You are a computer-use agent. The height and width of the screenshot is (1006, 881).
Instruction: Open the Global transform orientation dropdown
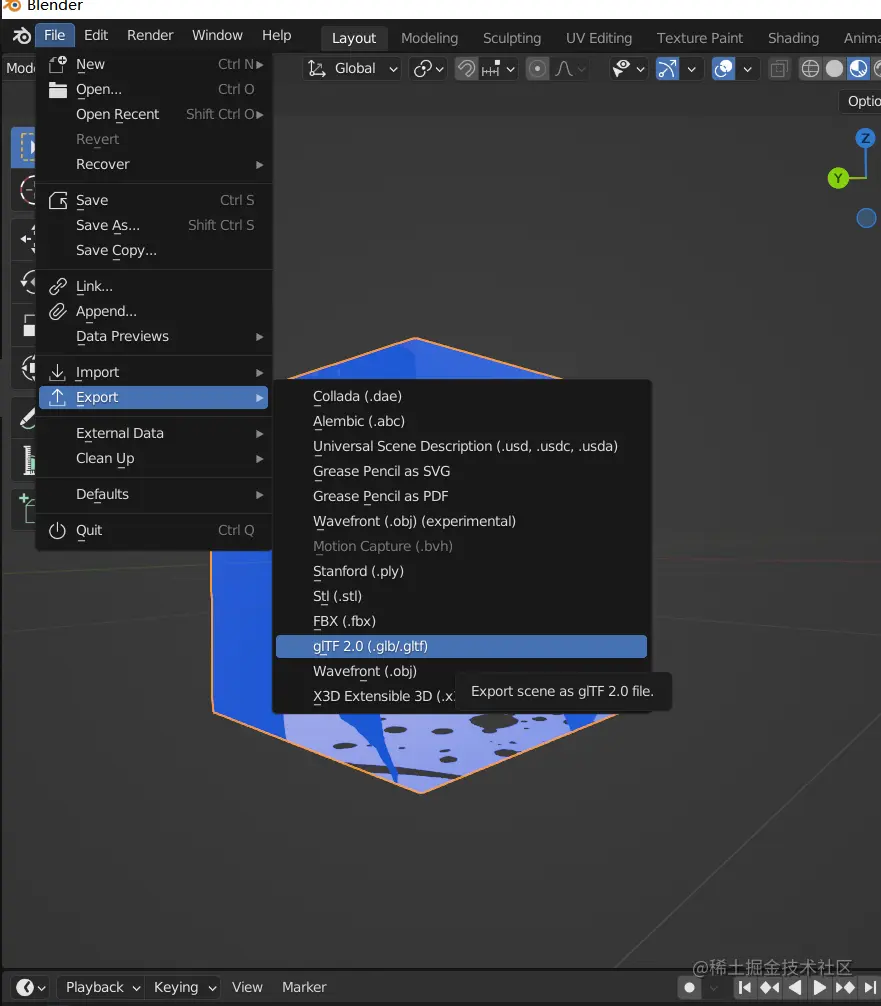click(x=352, y=68)
